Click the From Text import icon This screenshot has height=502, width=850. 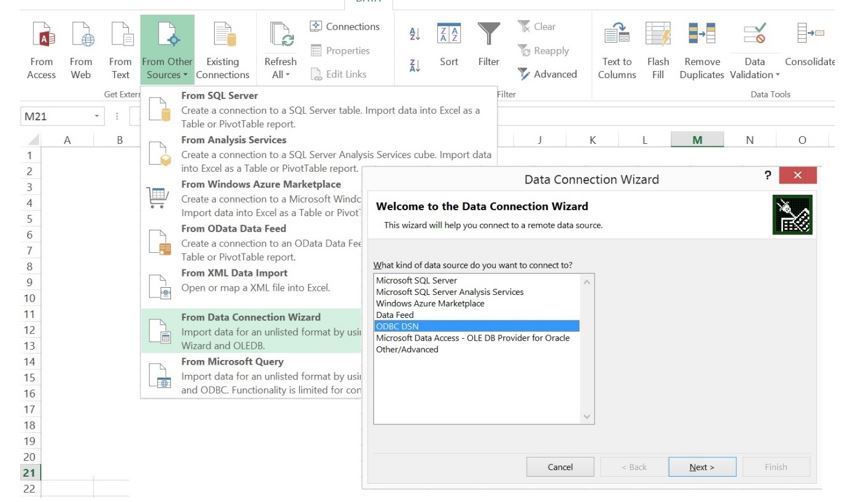[120, 37]
